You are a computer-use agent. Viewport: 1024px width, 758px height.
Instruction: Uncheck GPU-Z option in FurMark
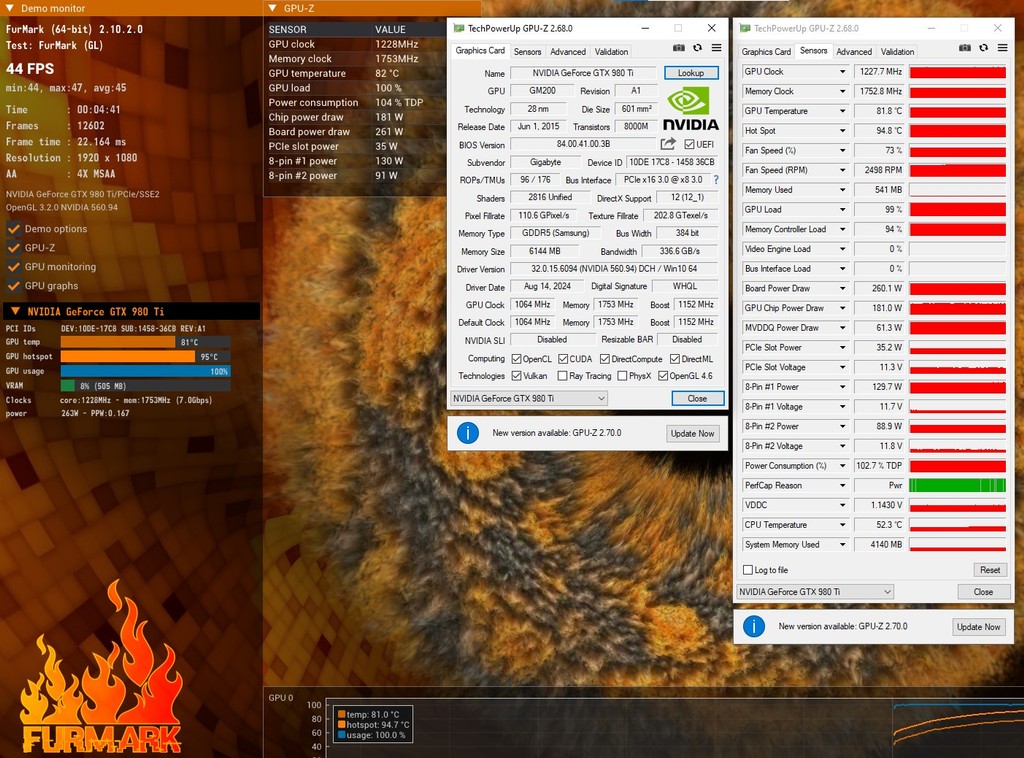pyautogui.click(x=13, y=248)
